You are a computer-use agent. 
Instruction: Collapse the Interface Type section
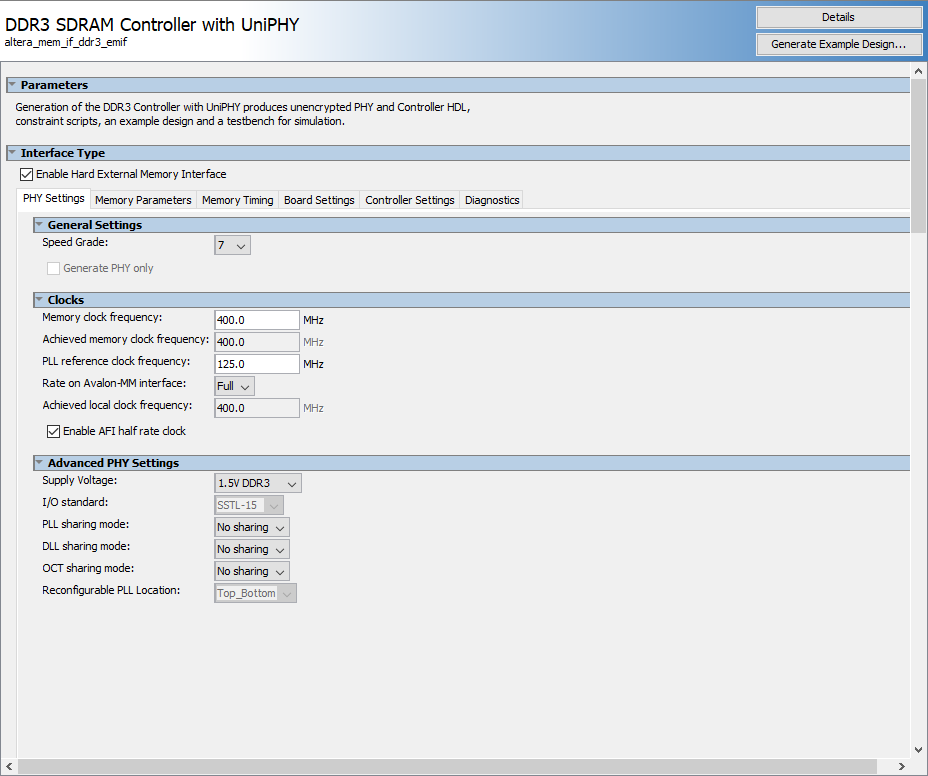click(12, 153)
